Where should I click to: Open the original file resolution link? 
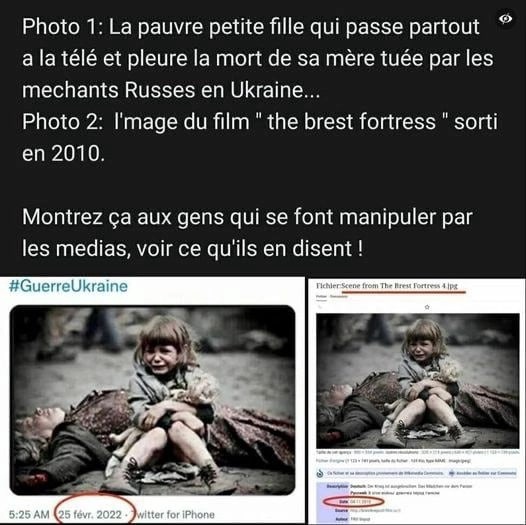pos(329,461)
